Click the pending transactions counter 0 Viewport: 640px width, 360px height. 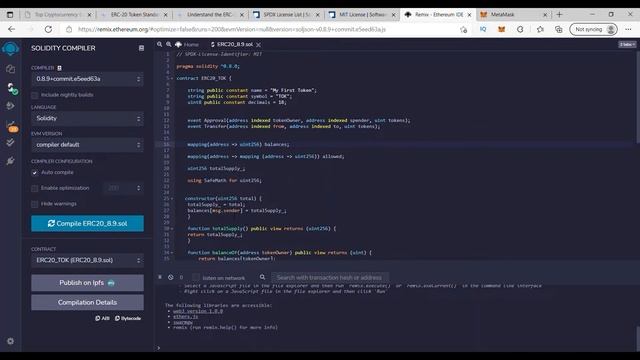[x=181, y=278]
